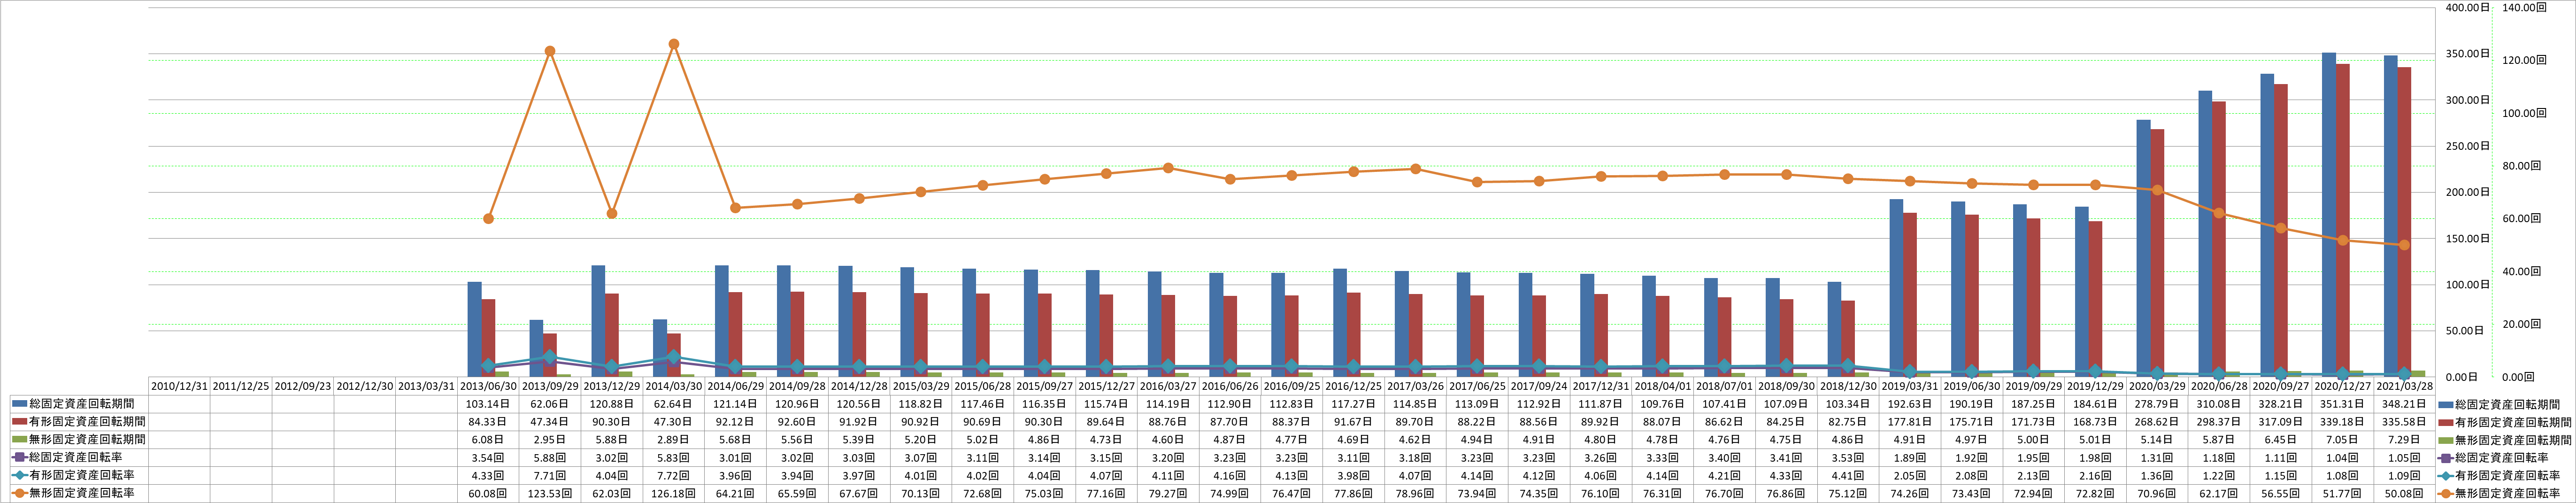Select table cell 335.58日

2404,422
